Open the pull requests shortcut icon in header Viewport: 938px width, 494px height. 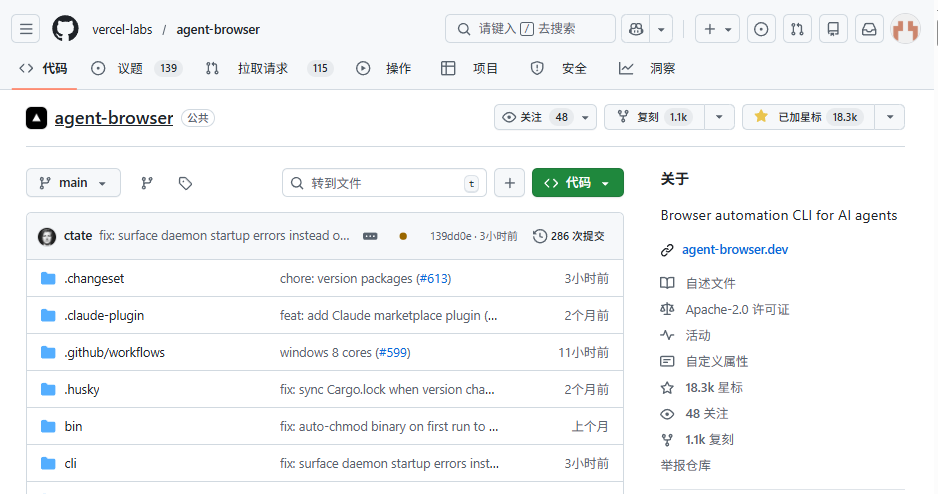797,29
